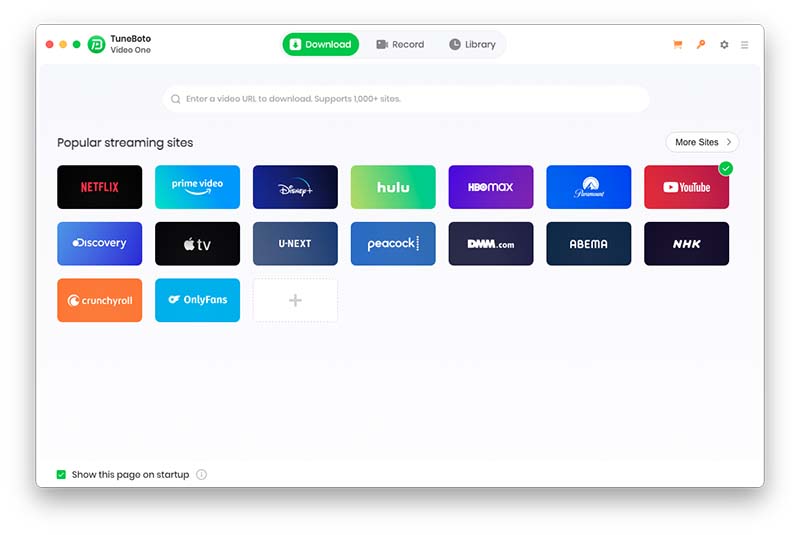Open the Paramount+ tile
This screenshot has width=800, height=535.
point(589,187)
